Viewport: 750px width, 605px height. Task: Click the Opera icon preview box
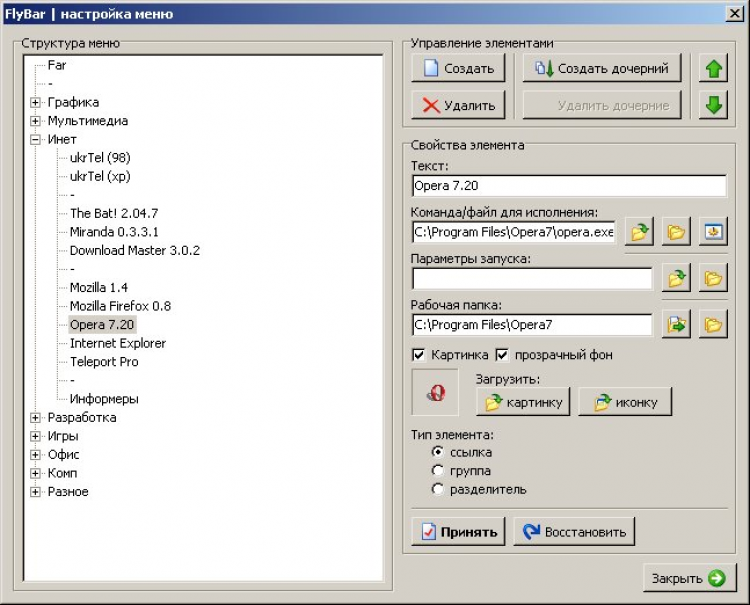[435, 392]
